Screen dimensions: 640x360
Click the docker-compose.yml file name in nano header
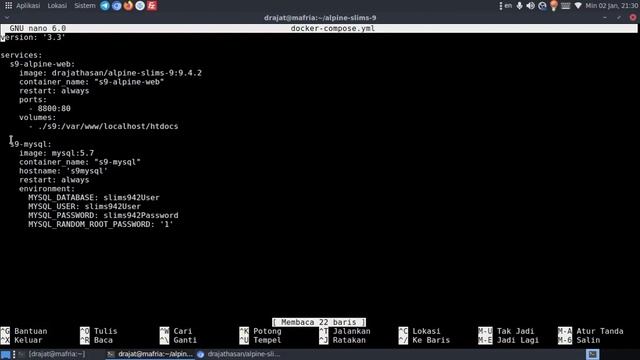coord(333,29)
